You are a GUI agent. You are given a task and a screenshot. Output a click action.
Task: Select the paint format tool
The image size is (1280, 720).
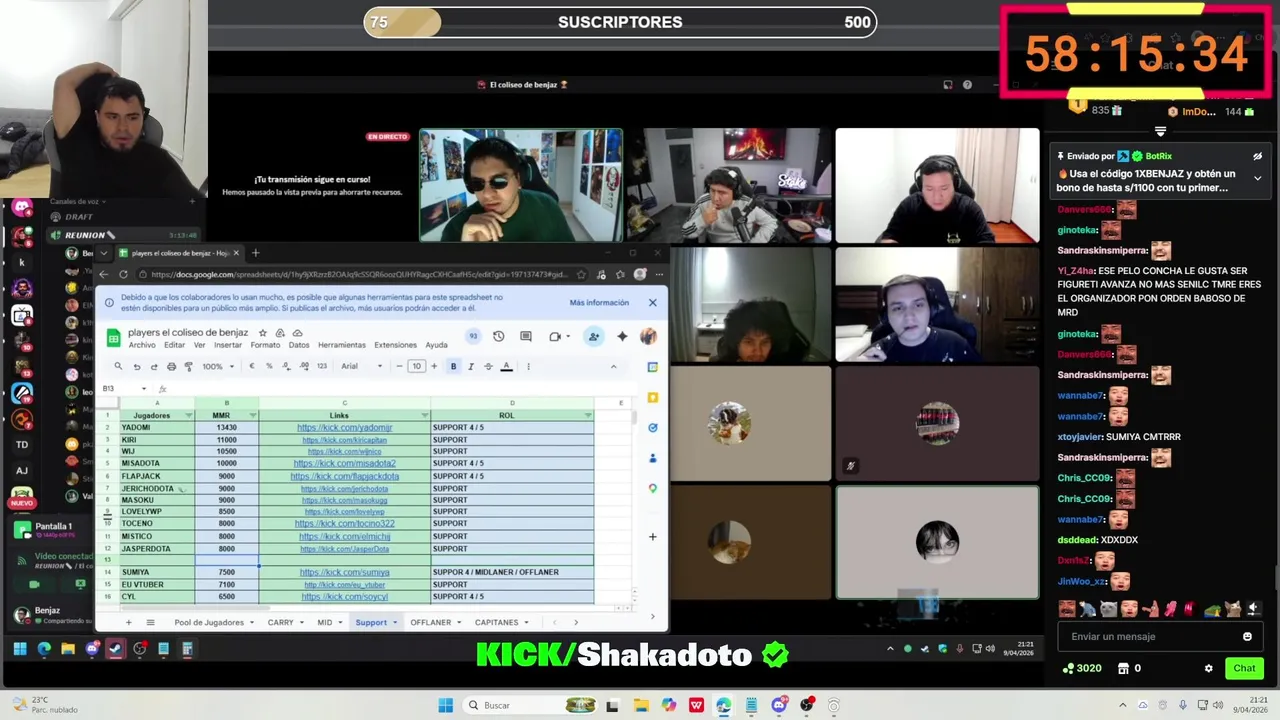(188, 366)
